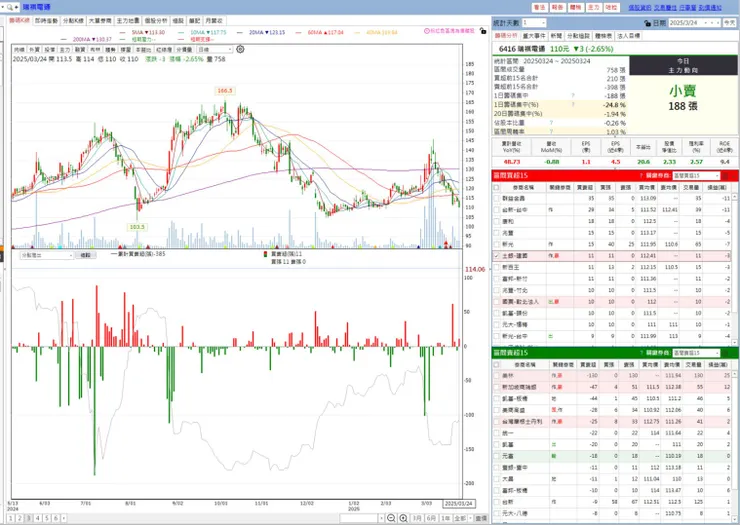Viewport: 740px width, 525px height.
Task: Click the 2025/03/24 date marker on axis
Action: coord(458,504)
